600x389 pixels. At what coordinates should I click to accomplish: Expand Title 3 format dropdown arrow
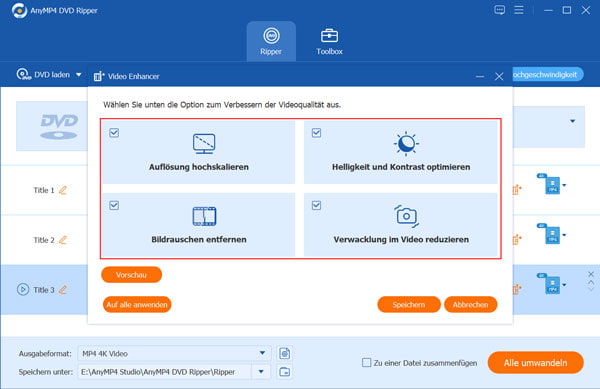point(564,285)
